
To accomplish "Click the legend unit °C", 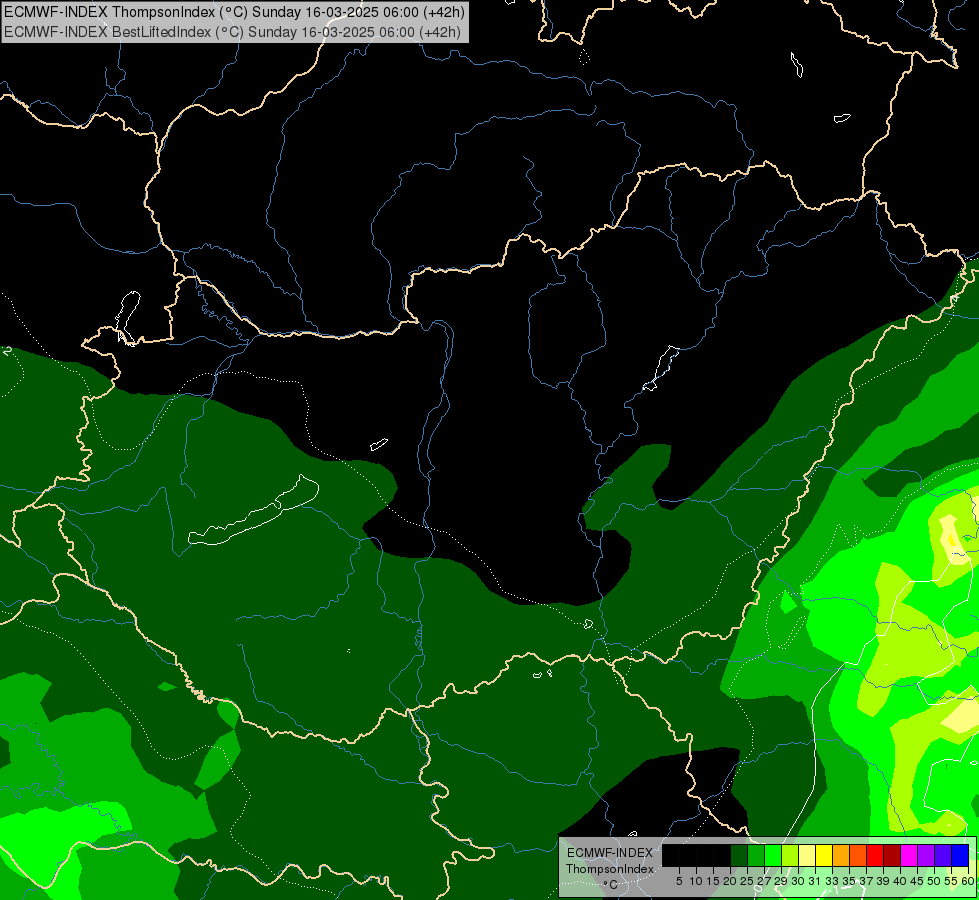I will [x=611, y=885].
